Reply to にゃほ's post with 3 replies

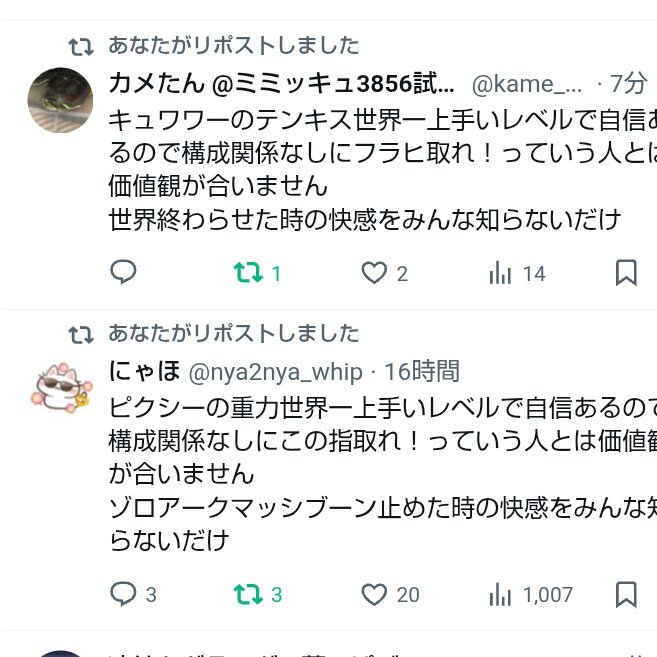pos(133,594)
